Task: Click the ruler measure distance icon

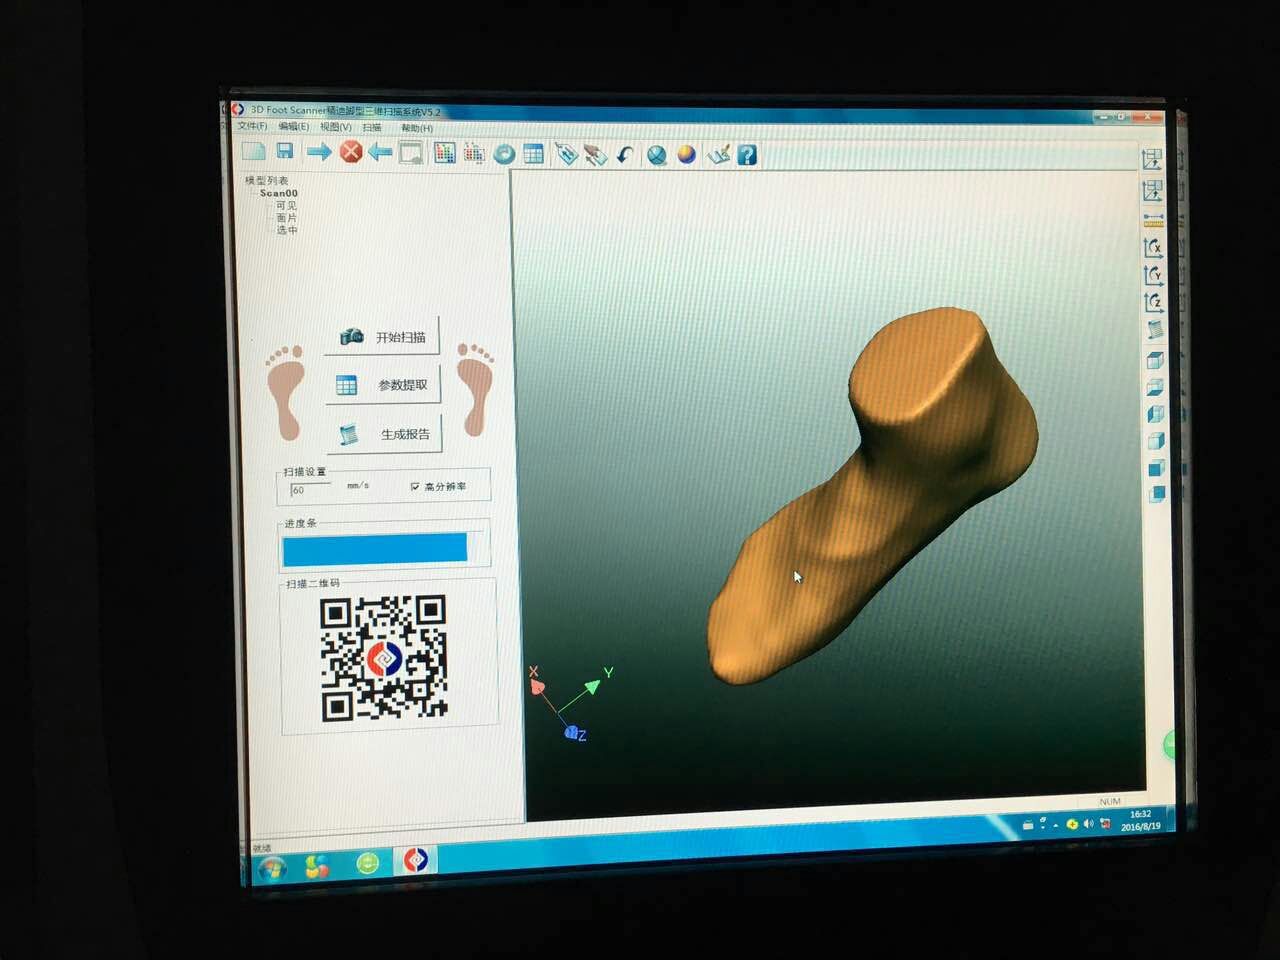Action: (1153, 220)
